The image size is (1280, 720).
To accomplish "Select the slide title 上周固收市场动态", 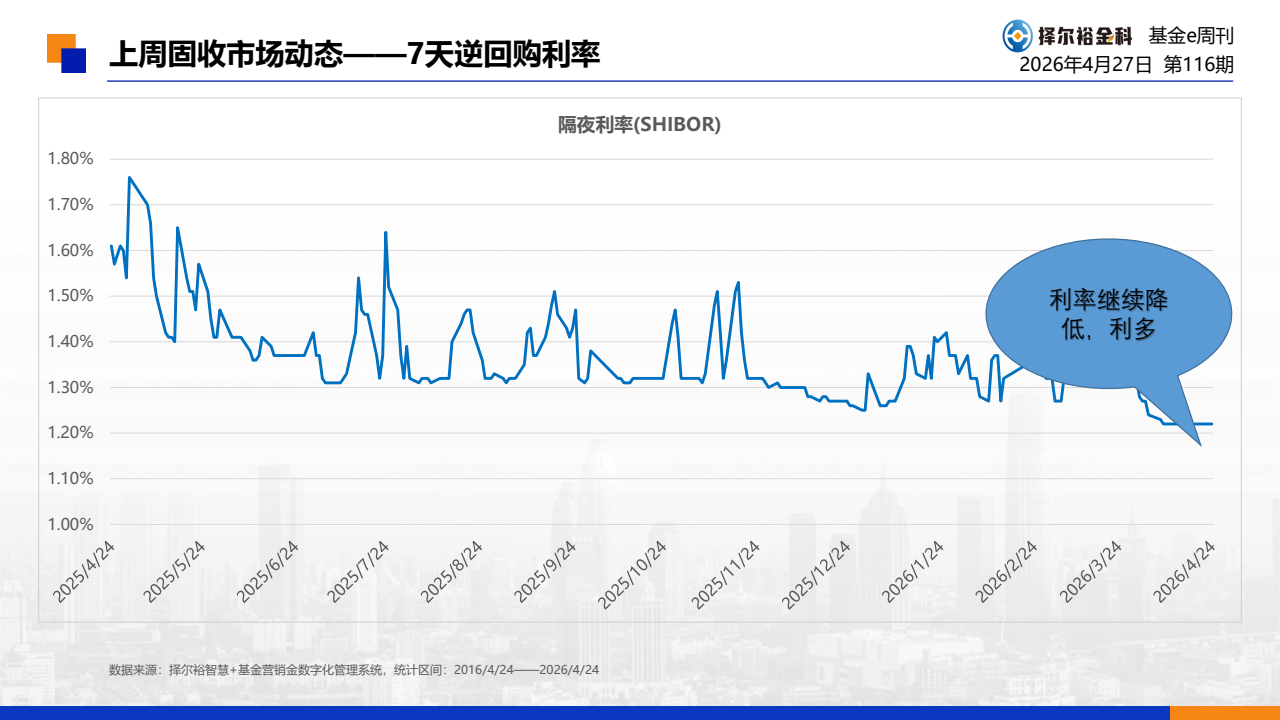I will 225,53.
